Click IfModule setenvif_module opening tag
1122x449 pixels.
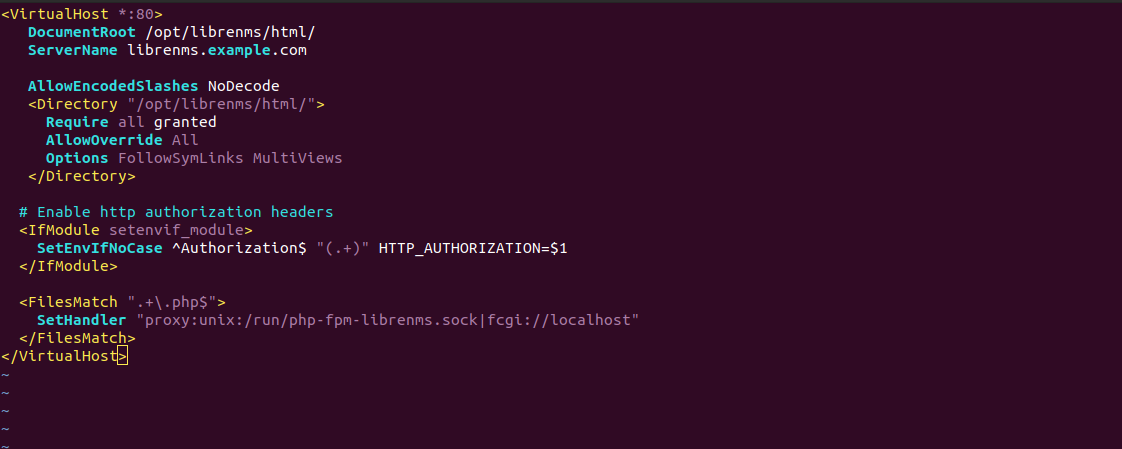click(x=136, y=230)
